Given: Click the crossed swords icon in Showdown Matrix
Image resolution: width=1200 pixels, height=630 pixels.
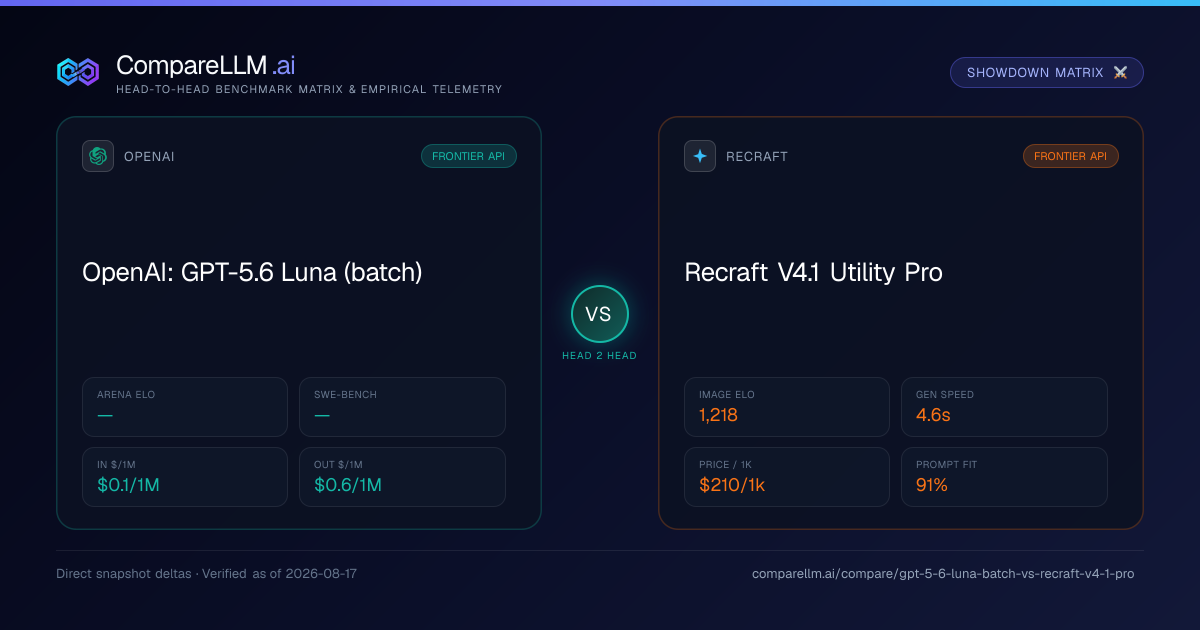Looking at the screenshot, I should point(1120,72).
